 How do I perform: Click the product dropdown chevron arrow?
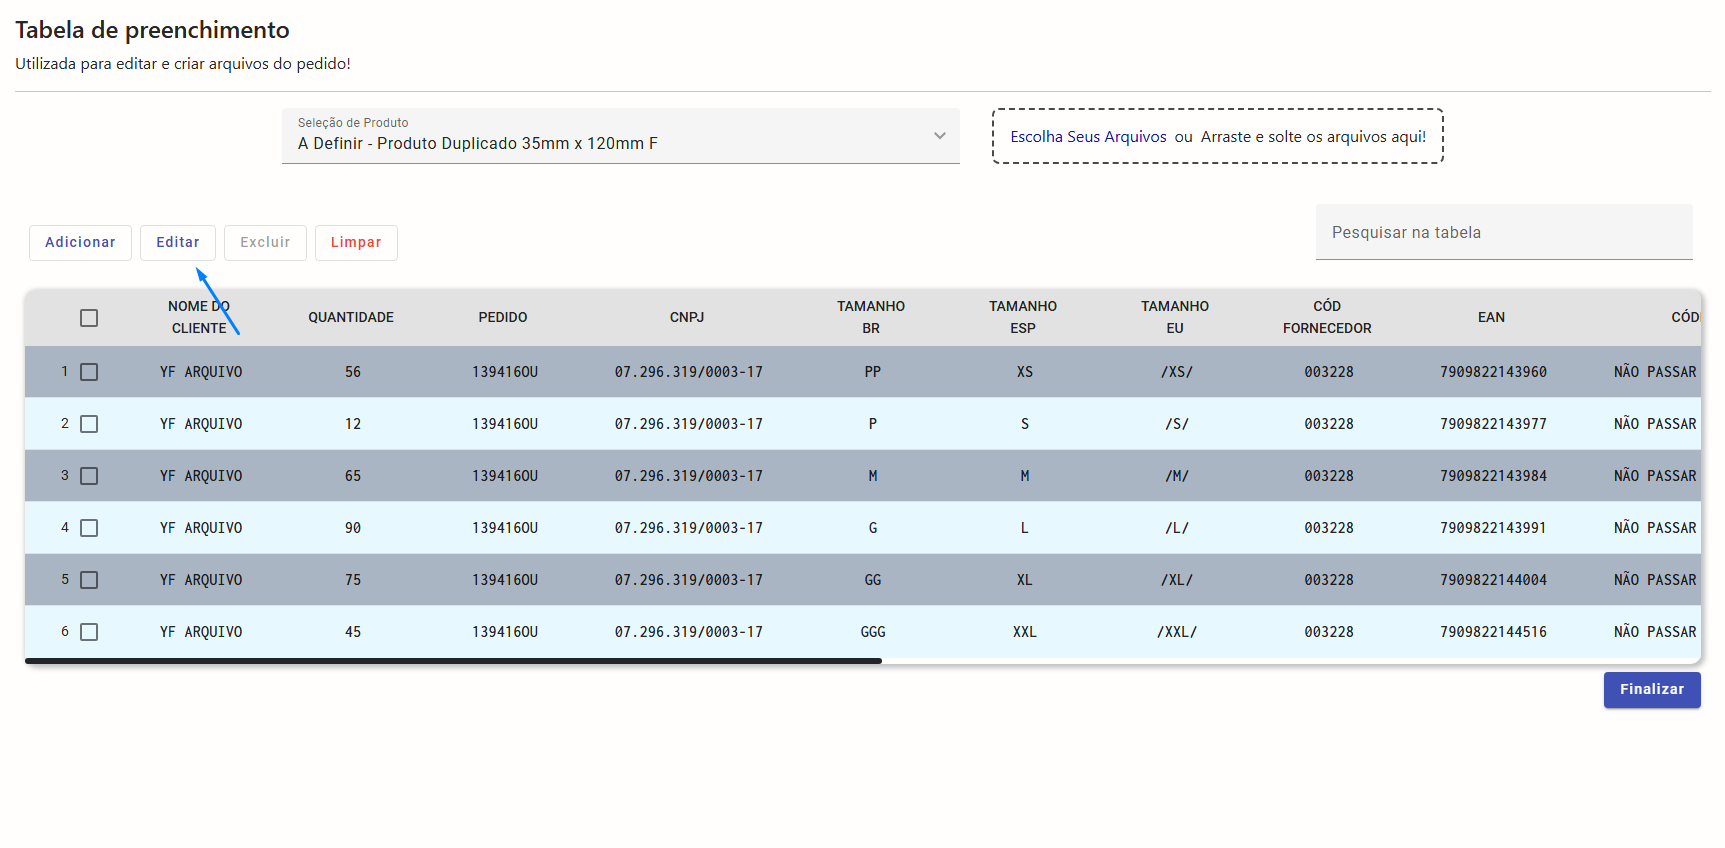(939, 136)
